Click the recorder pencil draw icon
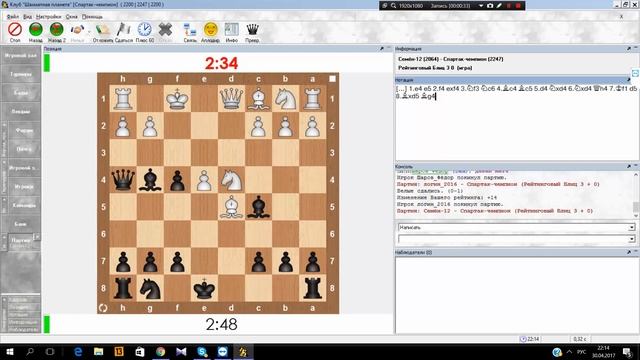 tap(499, 6)
